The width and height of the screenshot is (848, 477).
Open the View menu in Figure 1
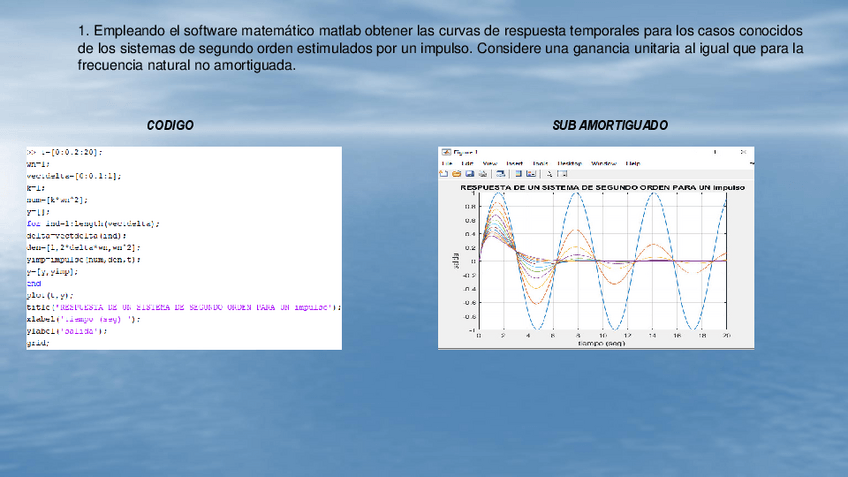490,163
